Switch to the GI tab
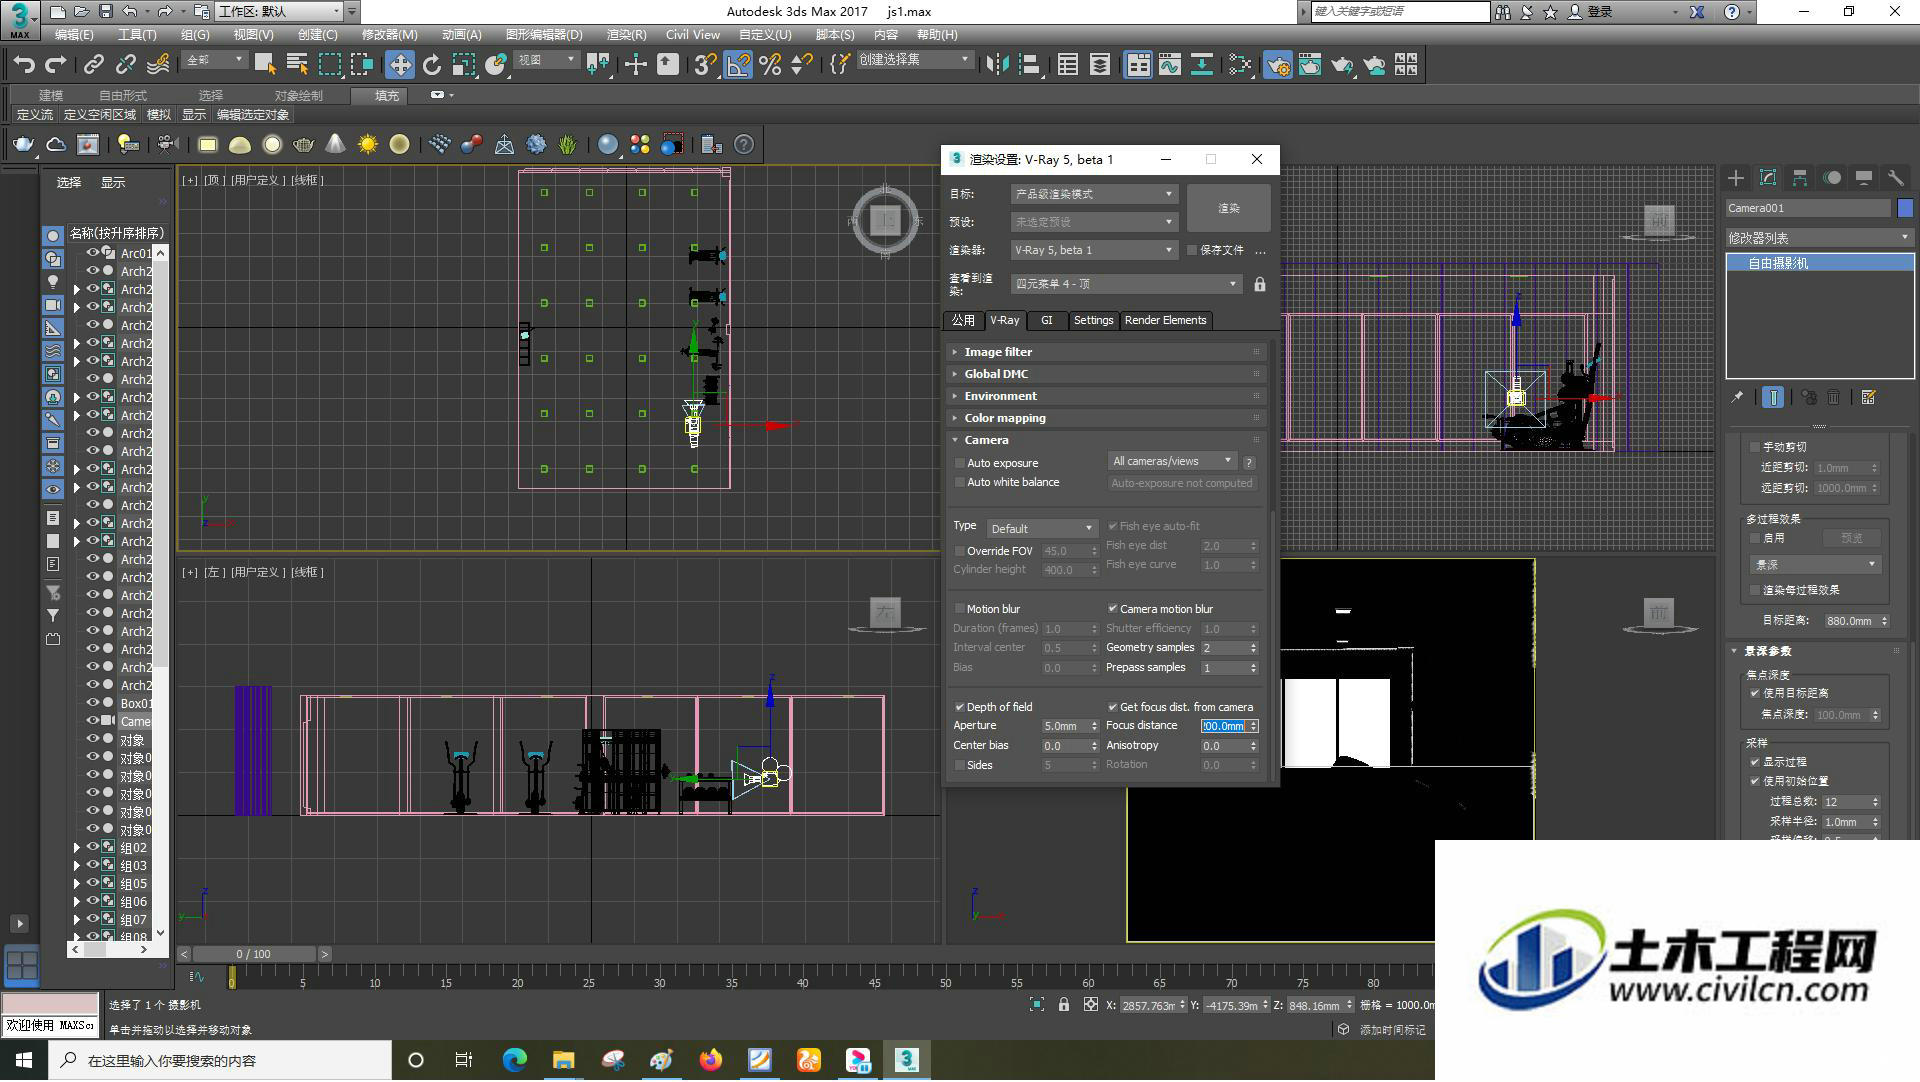 1046,321
